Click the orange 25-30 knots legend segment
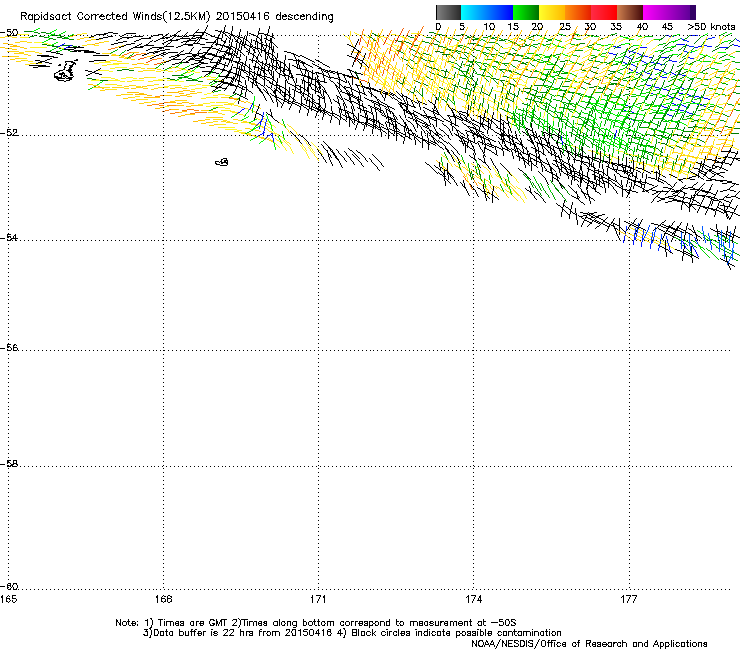740x650 pixels. 578,12
